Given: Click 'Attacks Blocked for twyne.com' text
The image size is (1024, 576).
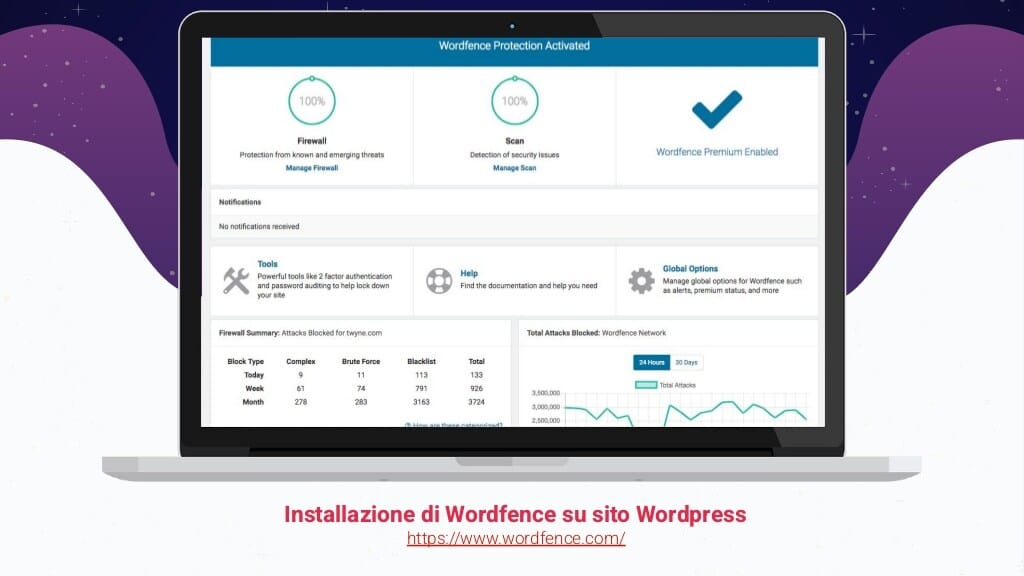Looking at the screenshot, I should 332,333.
